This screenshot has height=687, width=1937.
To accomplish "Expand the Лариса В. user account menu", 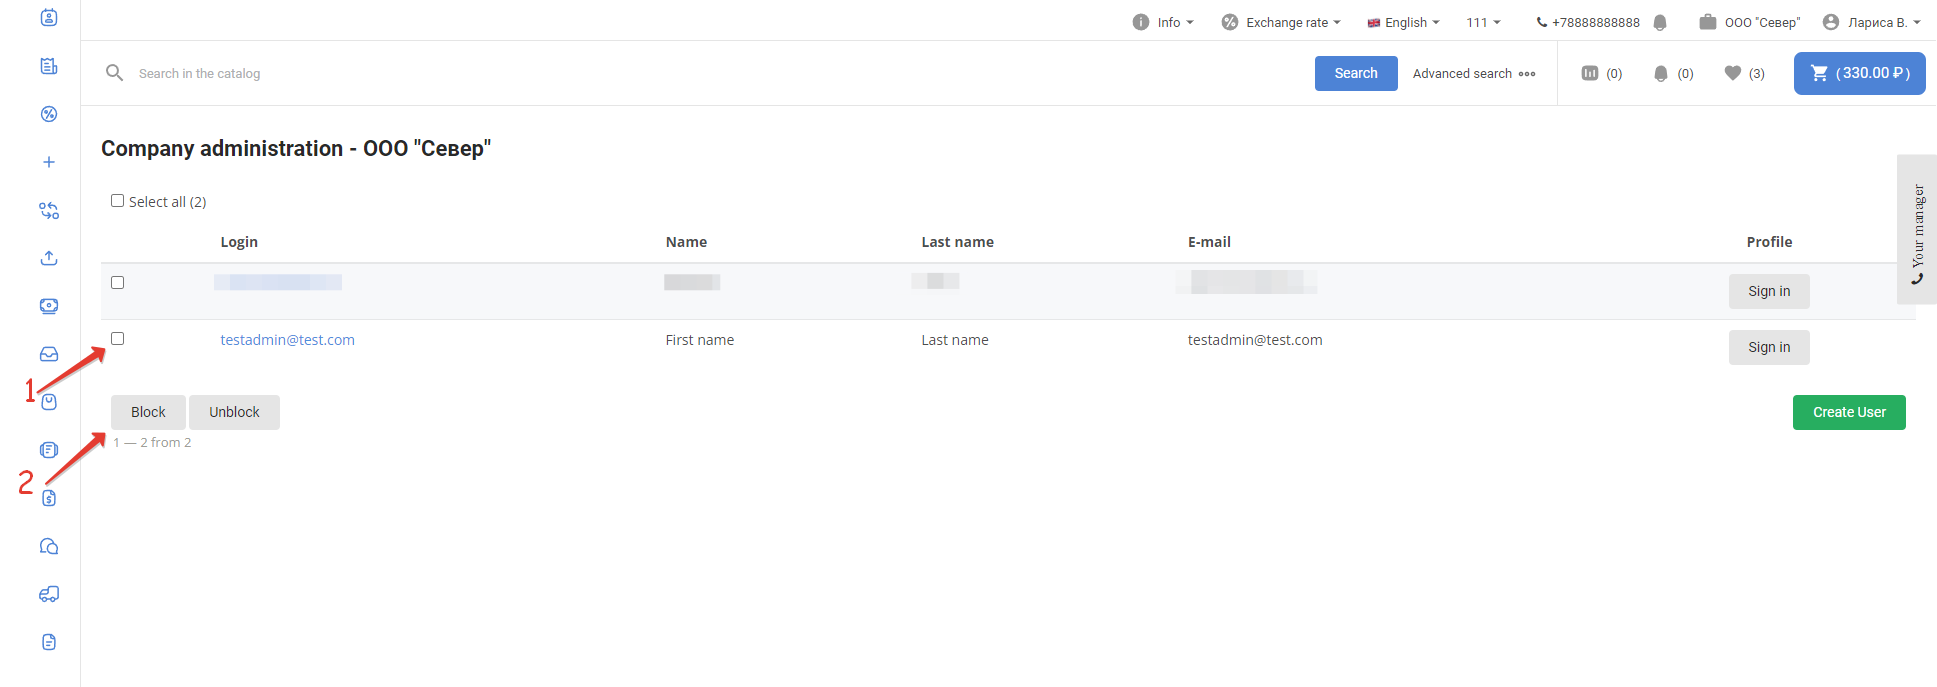I will (x=1871, y=22).
